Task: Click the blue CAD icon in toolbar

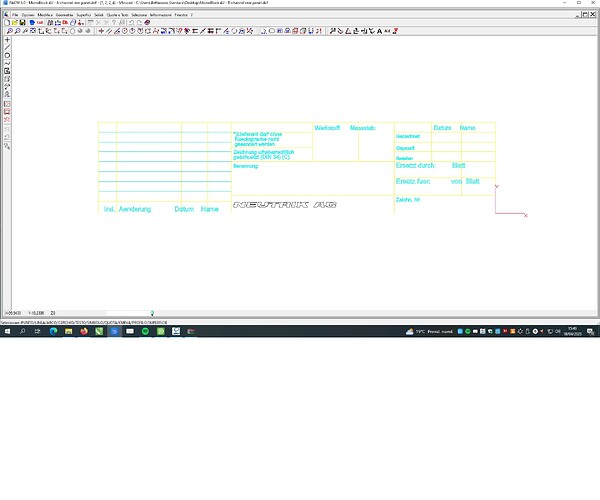Action: [x=32, y=23]
